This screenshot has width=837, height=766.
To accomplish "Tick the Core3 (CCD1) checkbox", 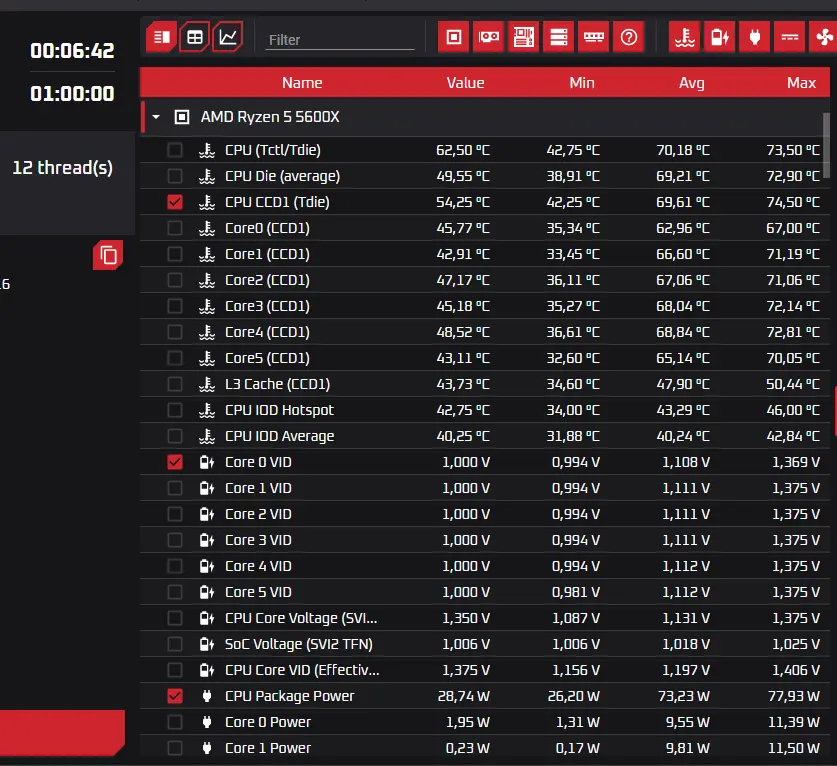I will [175, 306].
